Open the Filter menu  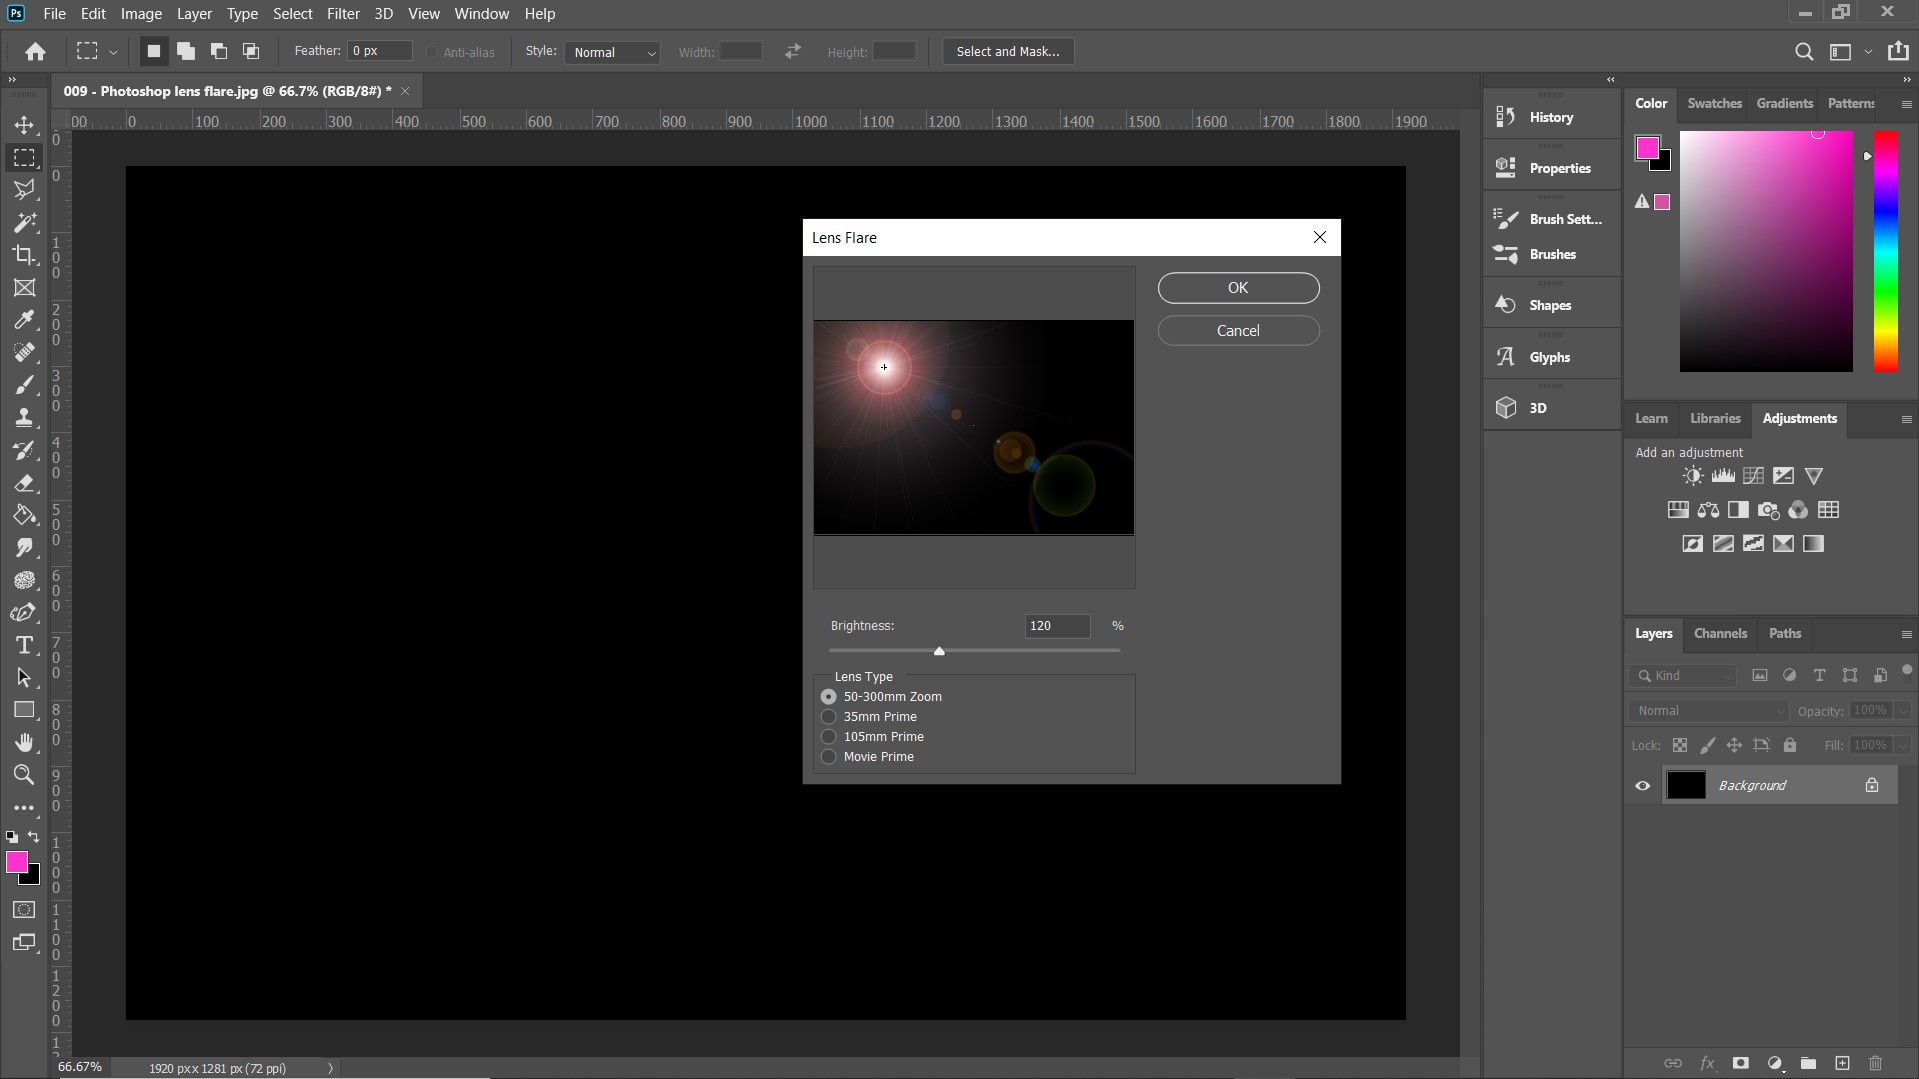click(343, 13)
